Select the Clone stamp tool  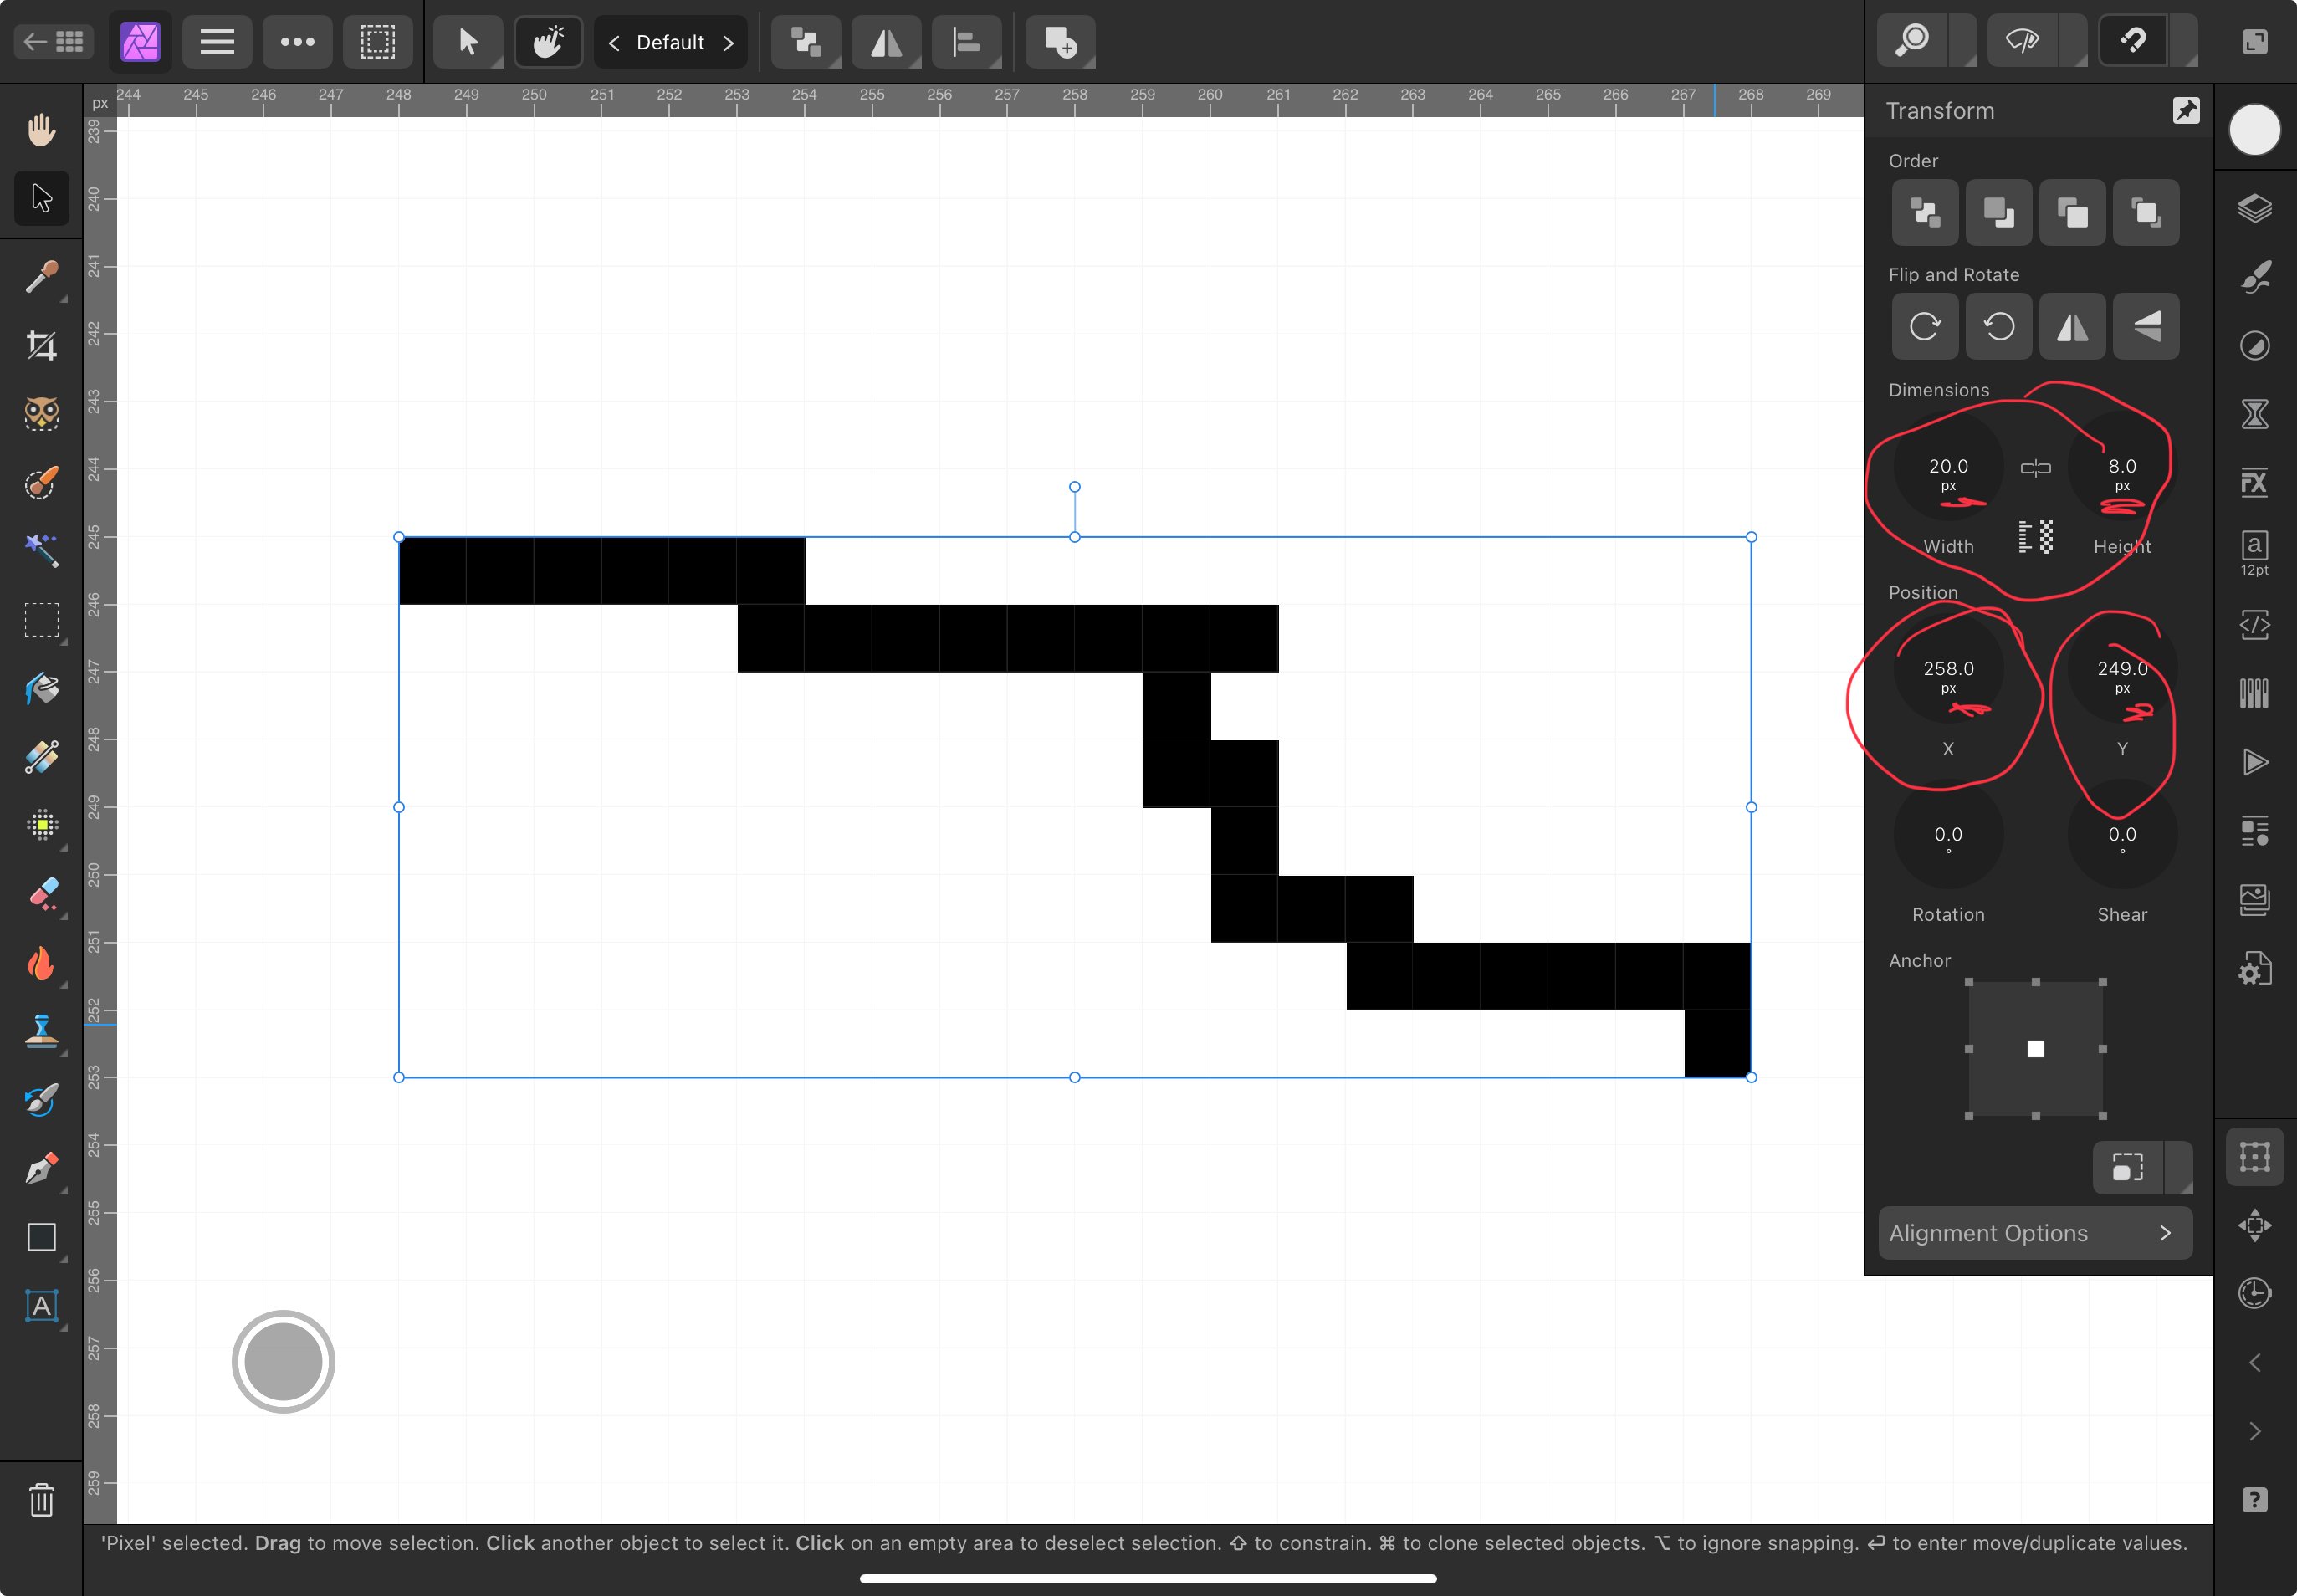point(41,1031)
